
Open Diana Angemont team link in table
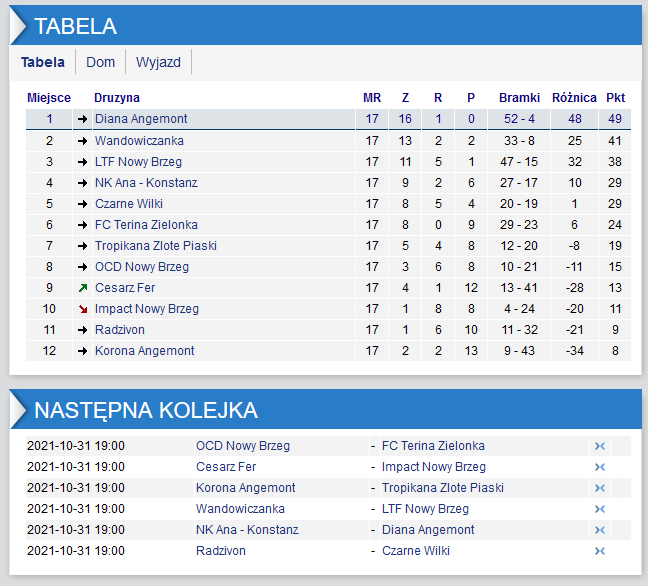tap(141, 119)
